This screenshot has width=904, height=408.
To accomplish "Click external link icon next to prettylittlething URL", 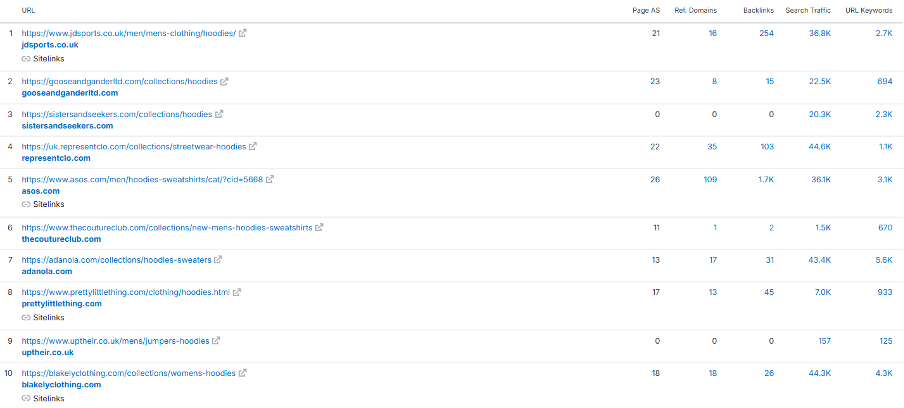I will coord(237,292).
